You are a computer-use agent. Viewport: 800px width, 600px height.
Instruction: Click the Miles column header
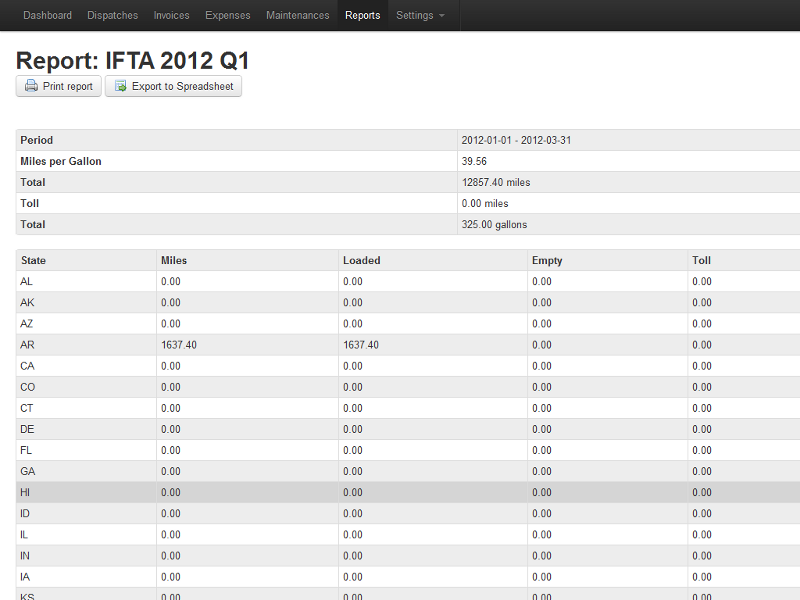coord(174,261)
